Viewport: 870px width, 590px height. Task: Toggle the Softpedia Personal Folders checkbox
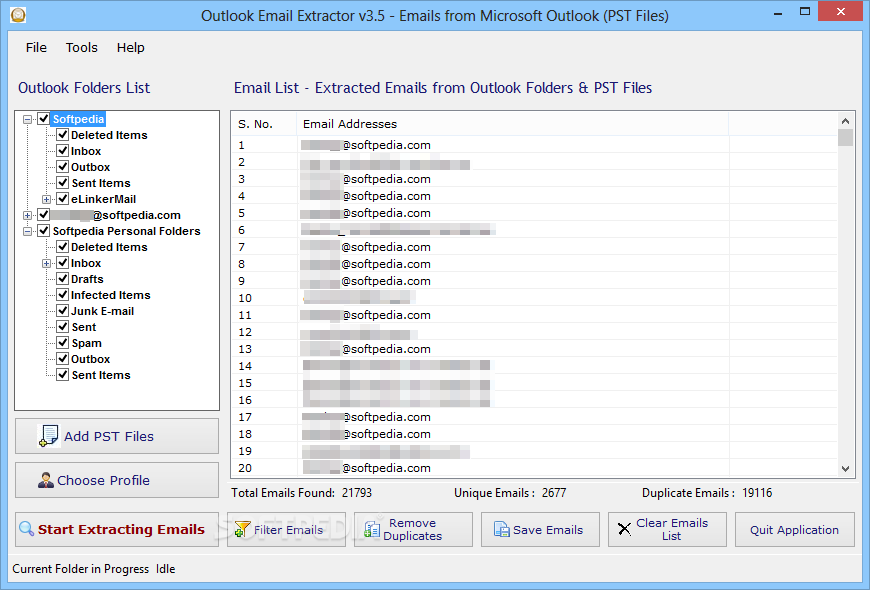click(44, 230)
